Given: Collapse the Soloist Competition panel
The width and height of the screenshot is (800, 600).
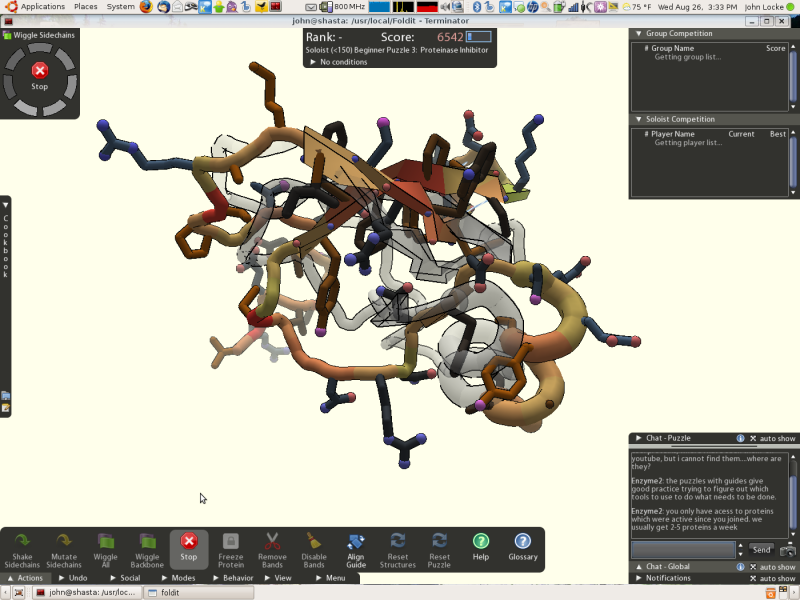Looking at the screenshot, I should pyautogui.click(x=638, y=119).
